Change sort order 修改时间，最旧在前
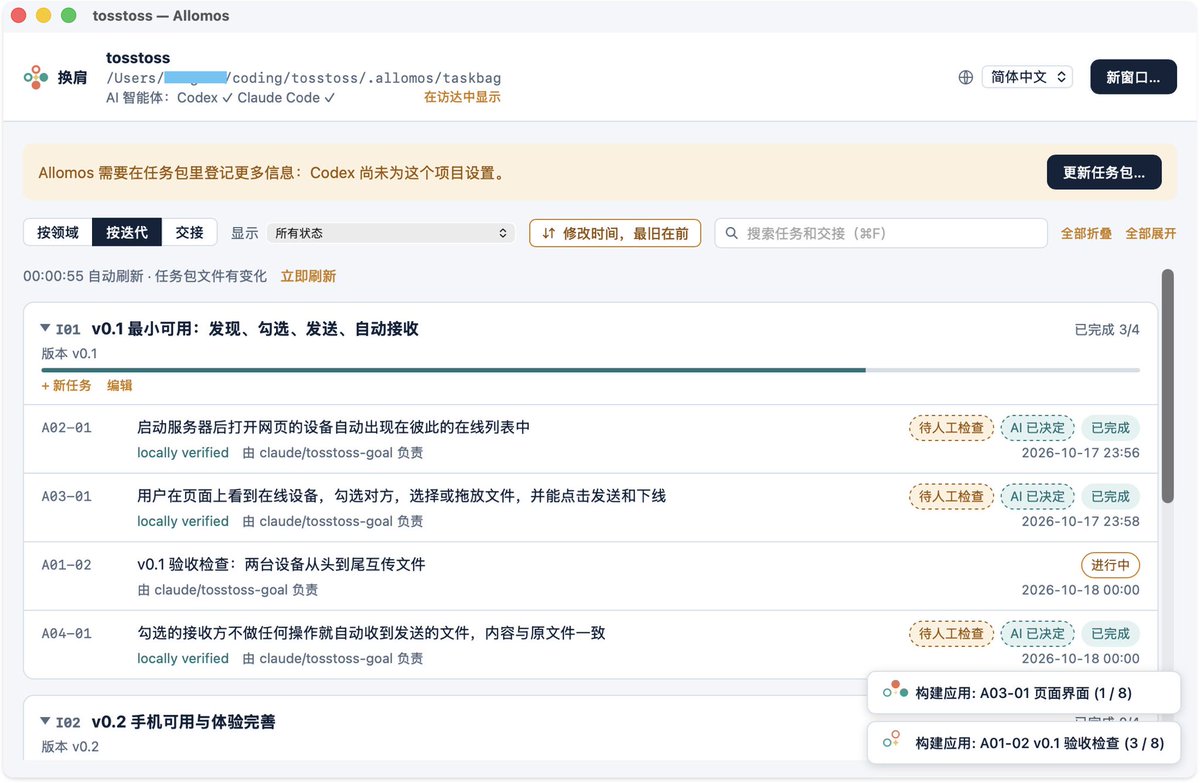The image size is (1200, 783). click(x=615, y=233)
